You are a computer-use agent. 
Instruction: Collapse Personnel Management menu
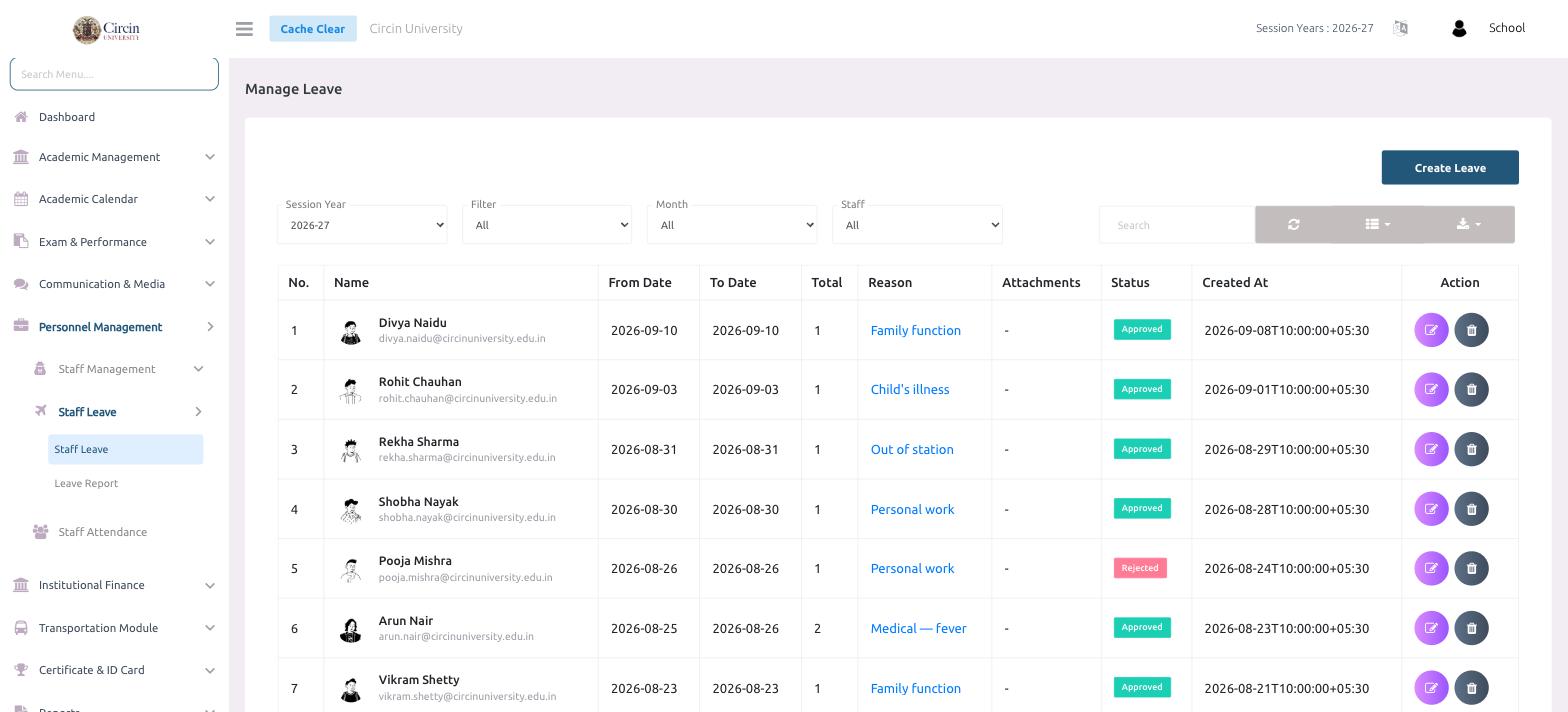tap(114, 327)
